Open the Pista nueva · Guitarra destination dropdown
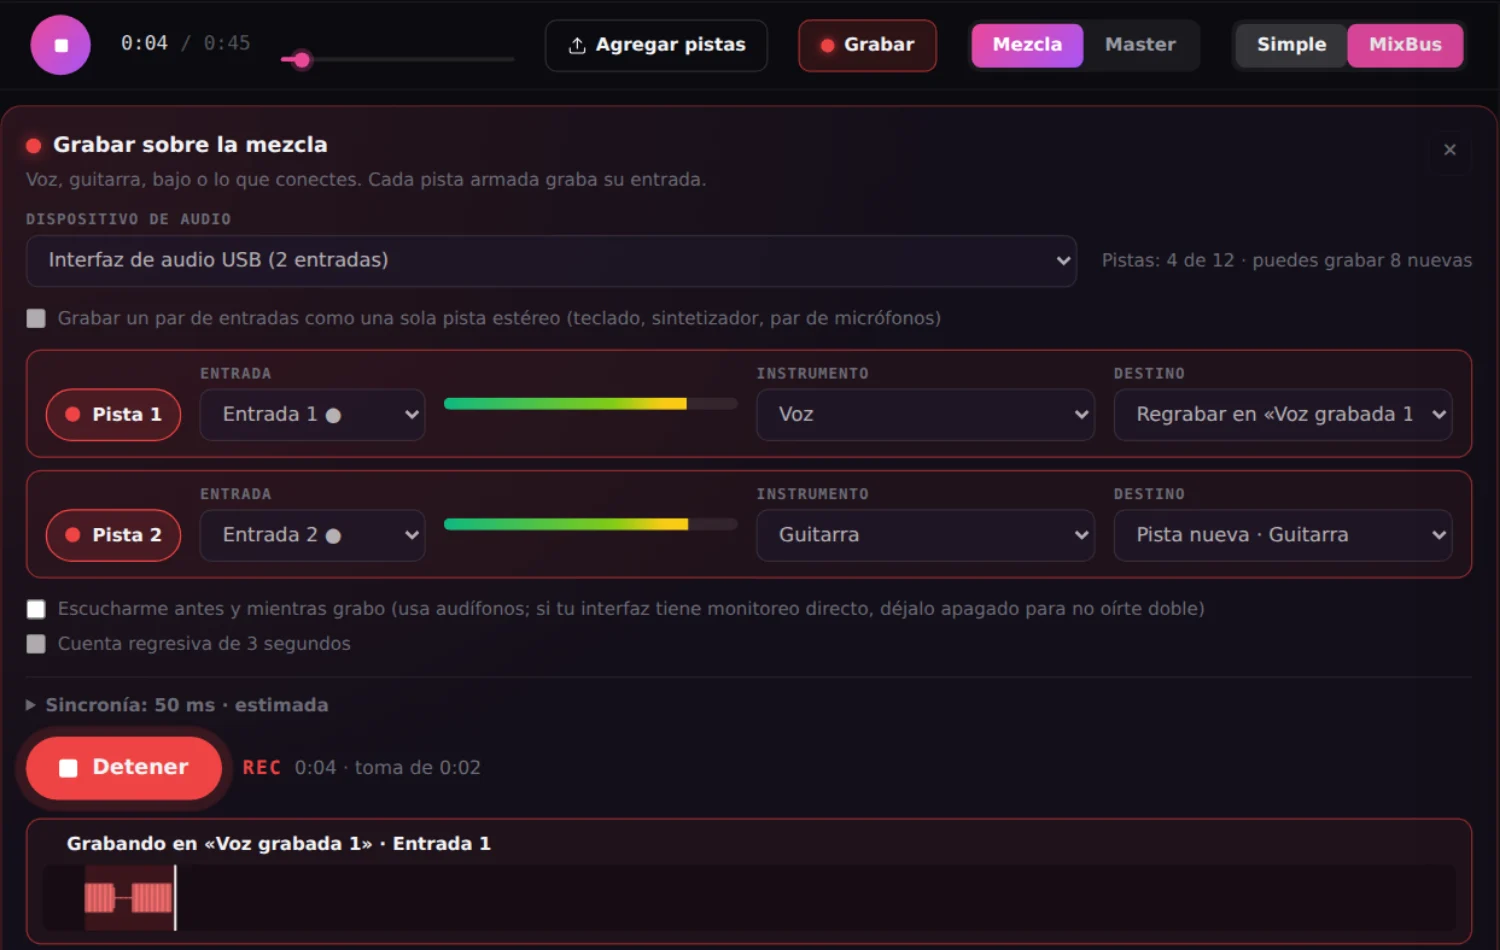Image resolution: width=1500 pixels, height=950 pixels. tap(1283, 535)
